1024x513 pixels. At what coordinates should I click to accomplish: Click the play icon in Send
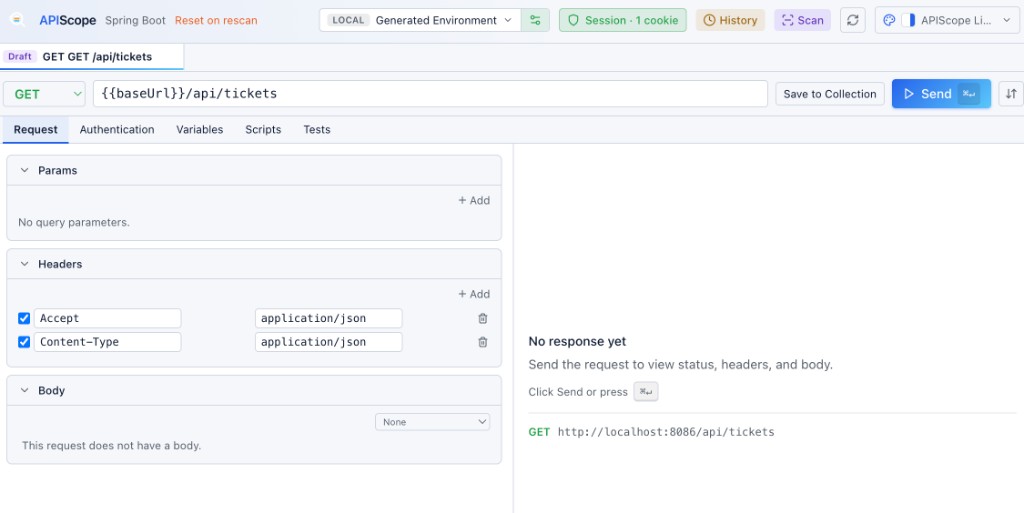pos(908,94)
